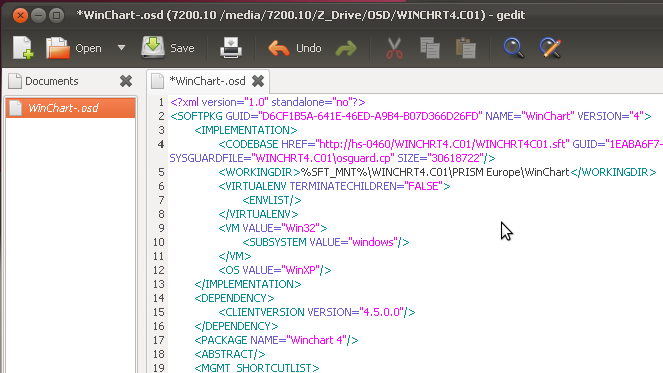This screenshot has height=373, width=663.
Task: Switch to the *WinChart-.osd tab
Action: point(207,81)
